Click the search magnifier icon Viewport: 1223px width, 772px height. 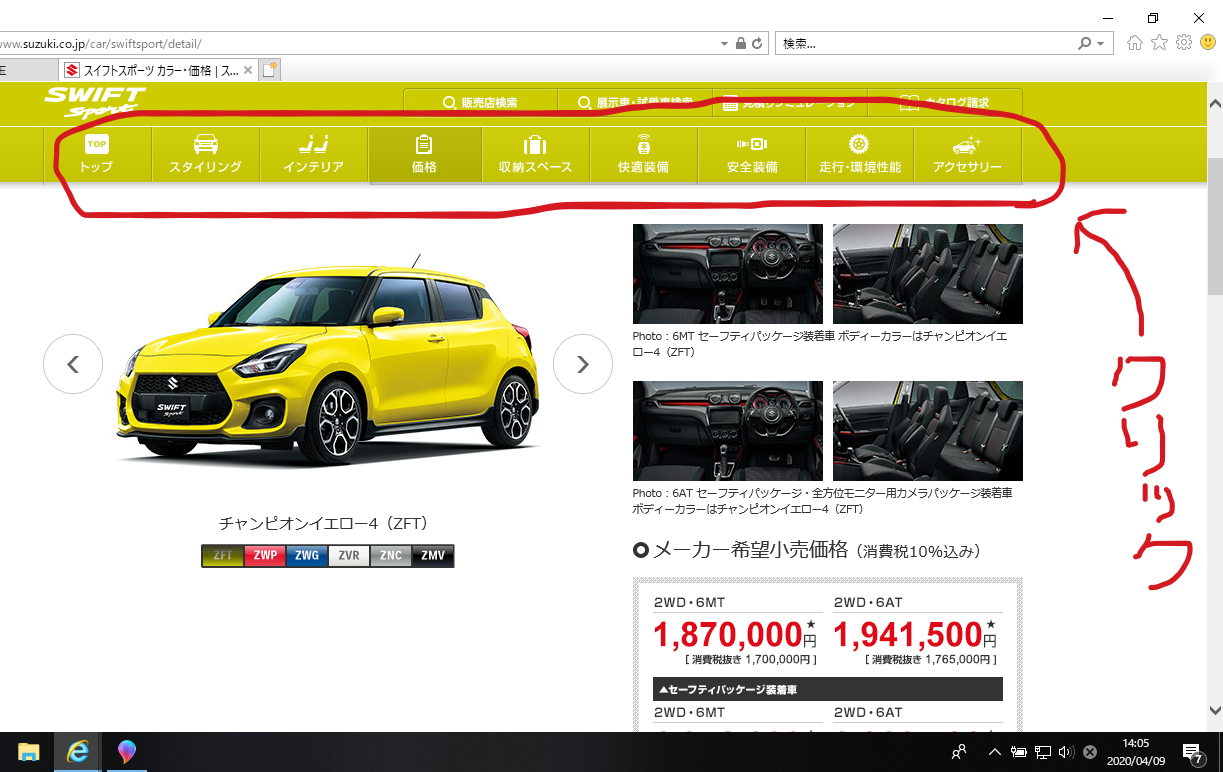[x=1085, y=44]
